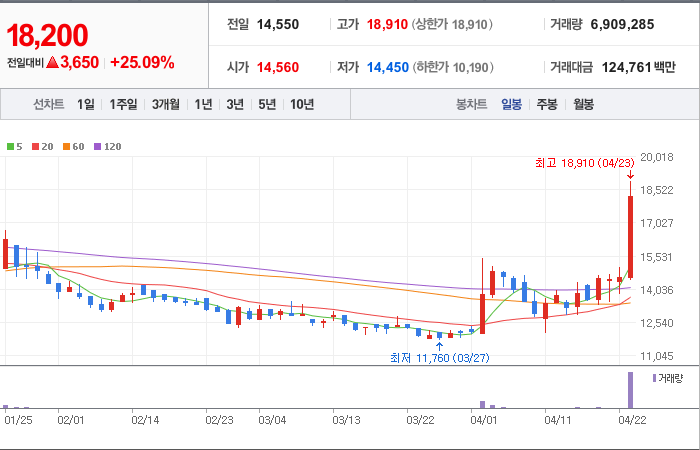
Task: Click the 03/04 date axis label
Action: [x=272, y=420]
